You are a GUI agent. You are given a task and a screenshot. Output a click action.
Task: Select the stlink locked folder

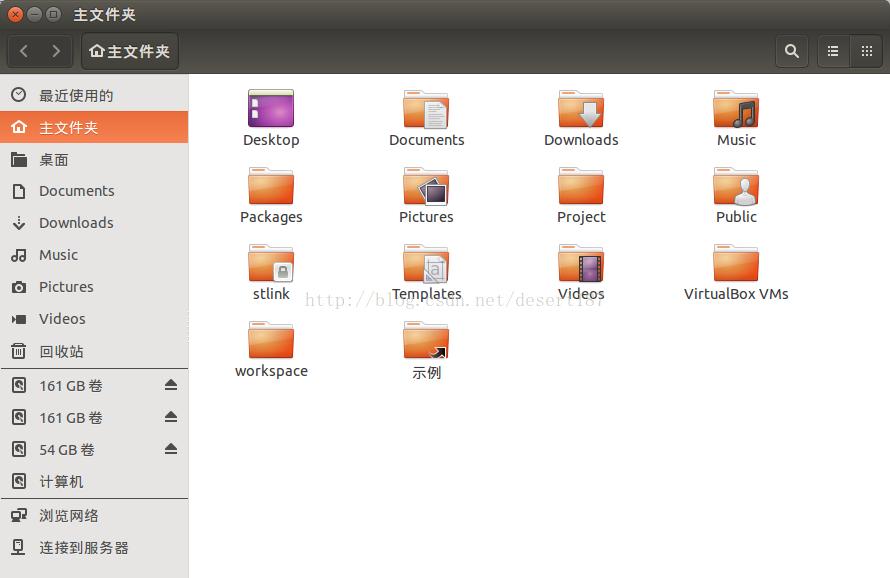(271, 265)
